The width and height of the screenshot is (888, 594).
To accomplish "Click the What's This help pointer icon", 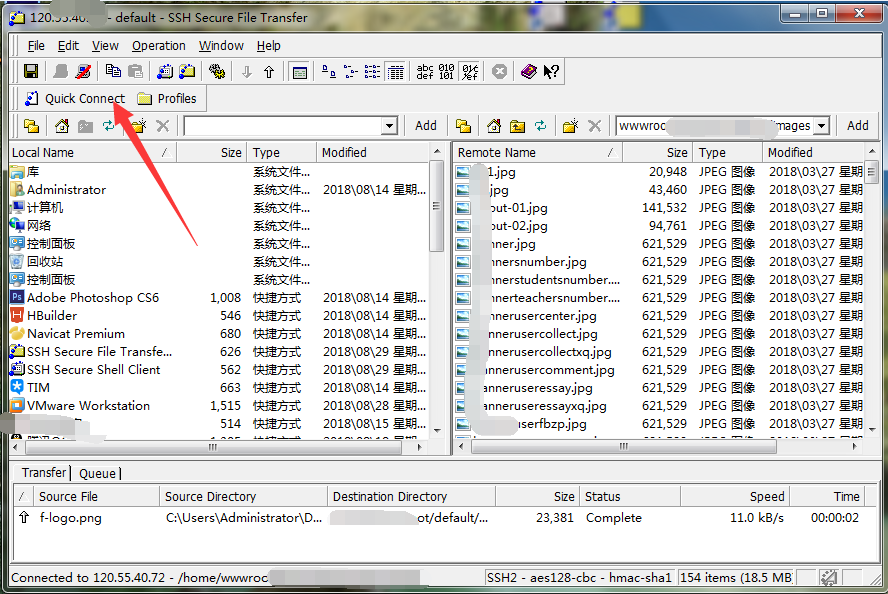I will coord(551,71).
